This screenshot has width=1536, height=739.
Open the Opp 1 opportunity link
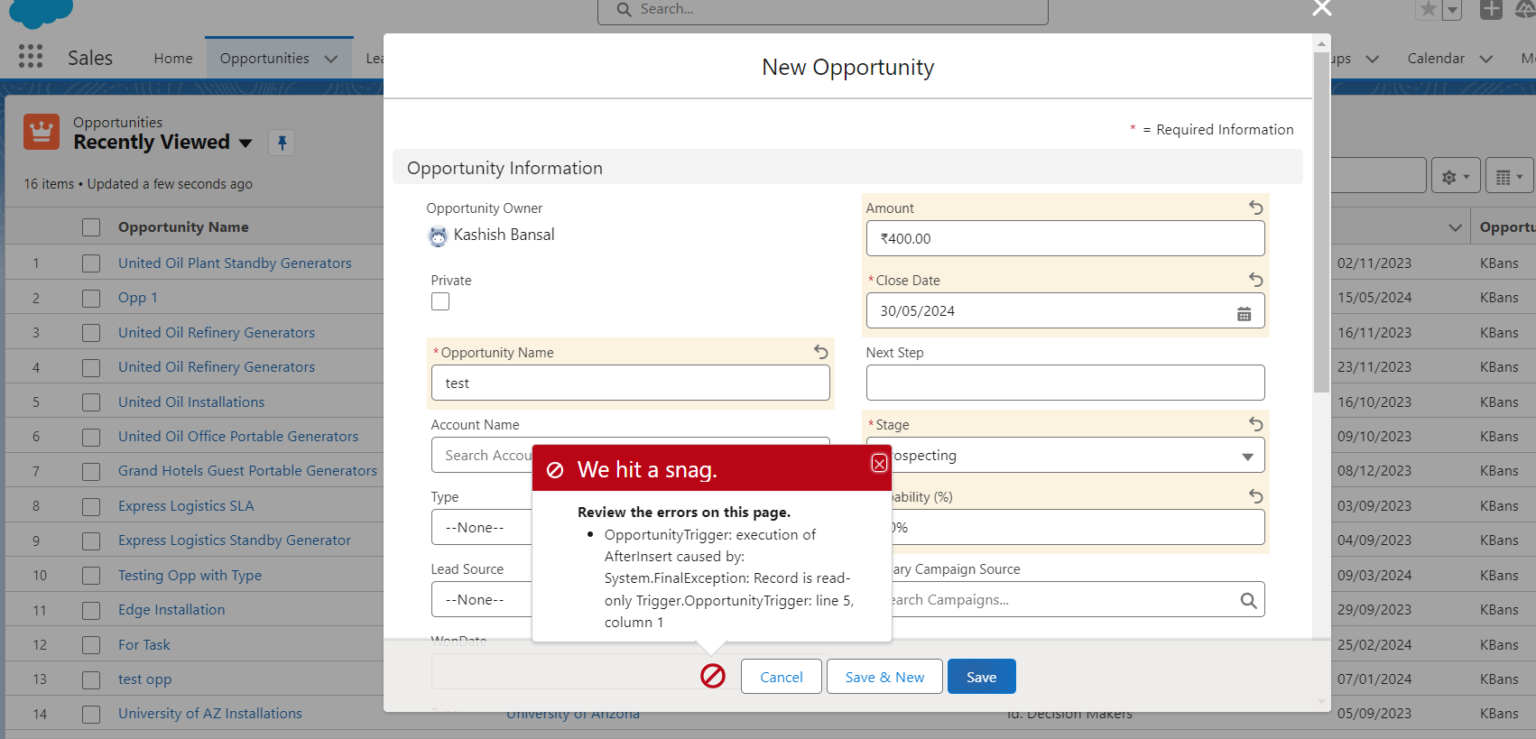[x=137, y=297]
